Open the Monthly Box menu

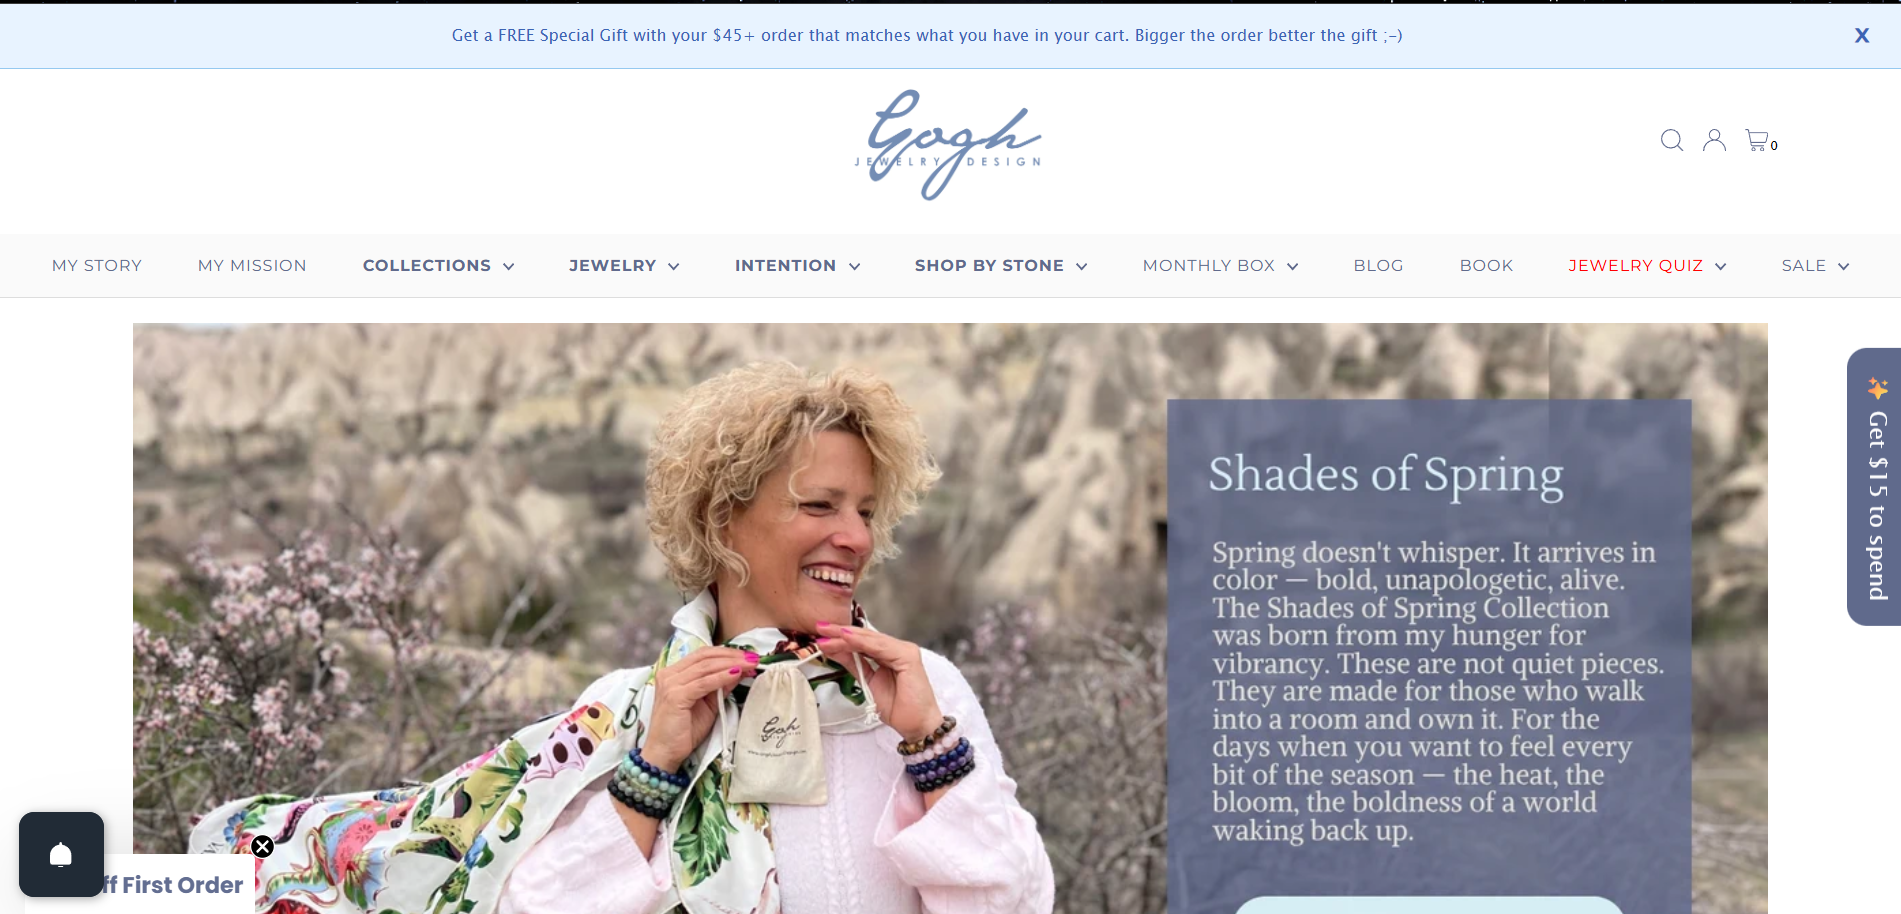point(1220,265)
